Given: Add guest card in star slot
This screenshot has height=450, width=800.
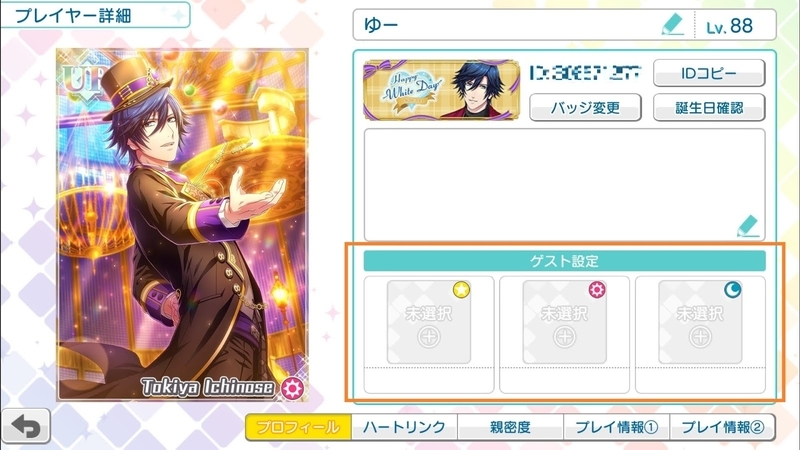Looking at the screenshot, I should [429, 322].
